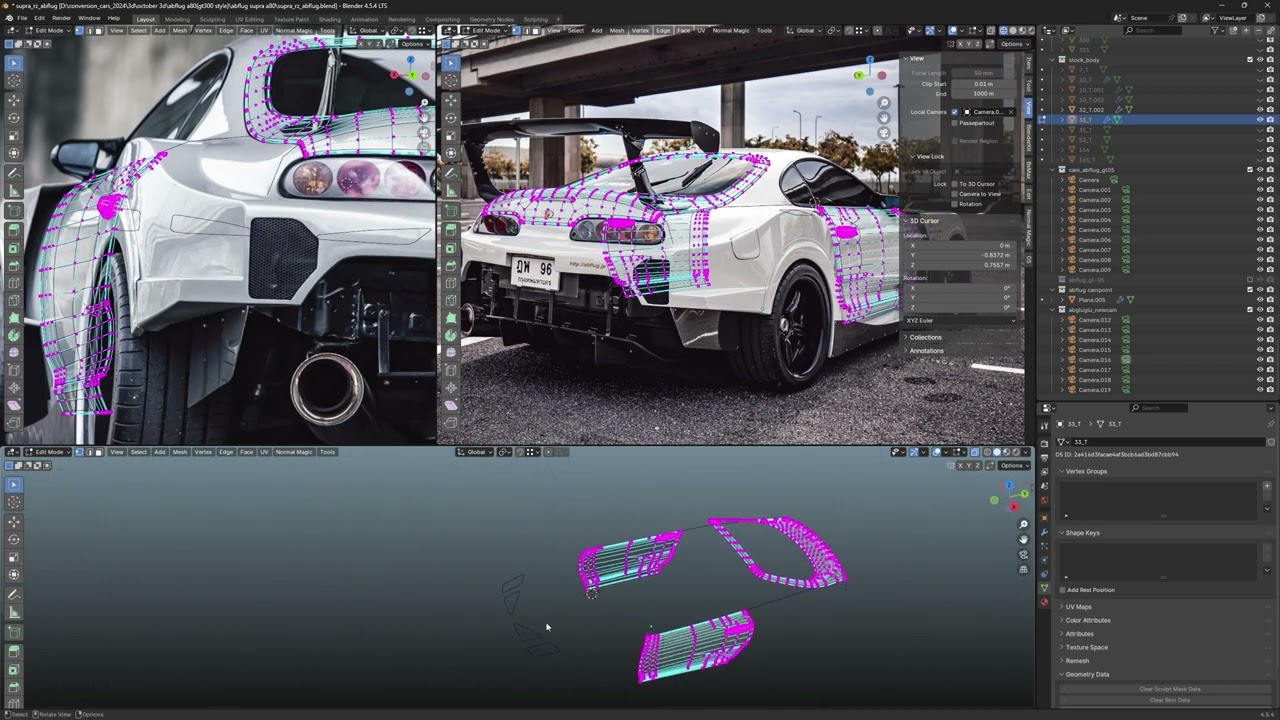
Task: Collapse the stock_body collection in outliner
Action: tap(1052, 60)
